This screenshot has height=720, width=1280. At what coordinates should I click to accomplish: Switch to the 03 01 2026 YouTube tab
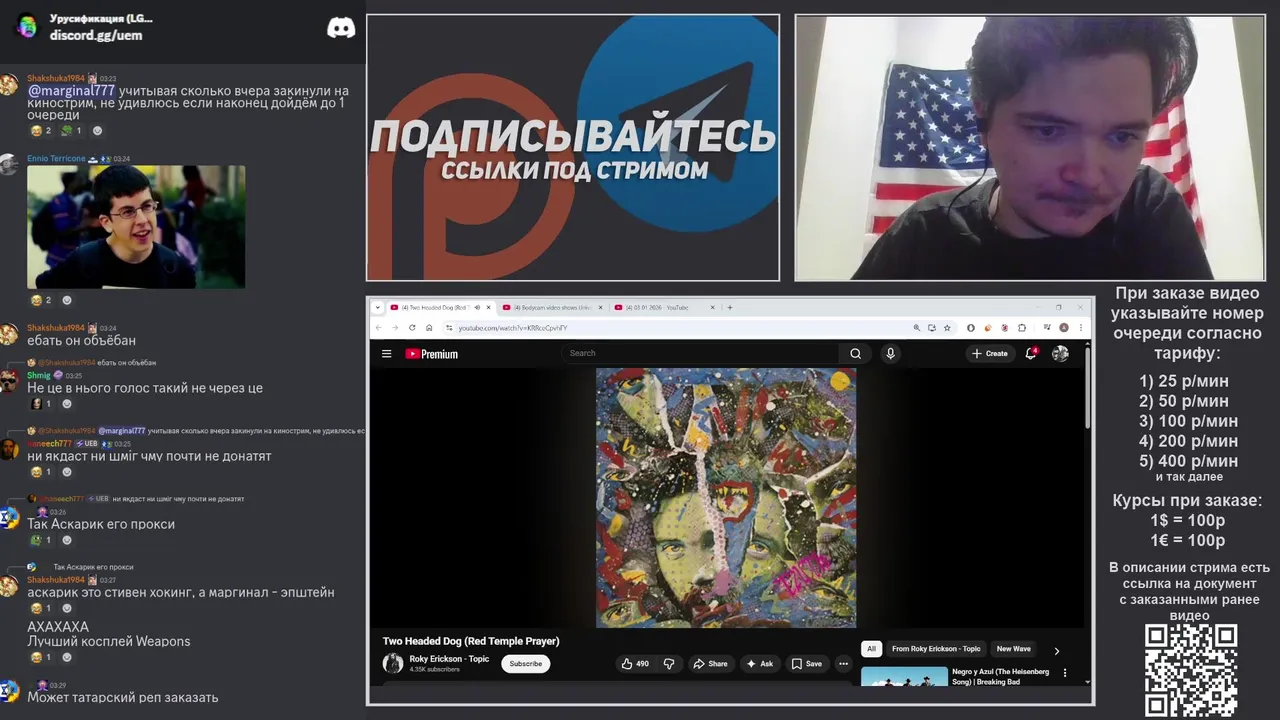663,307
